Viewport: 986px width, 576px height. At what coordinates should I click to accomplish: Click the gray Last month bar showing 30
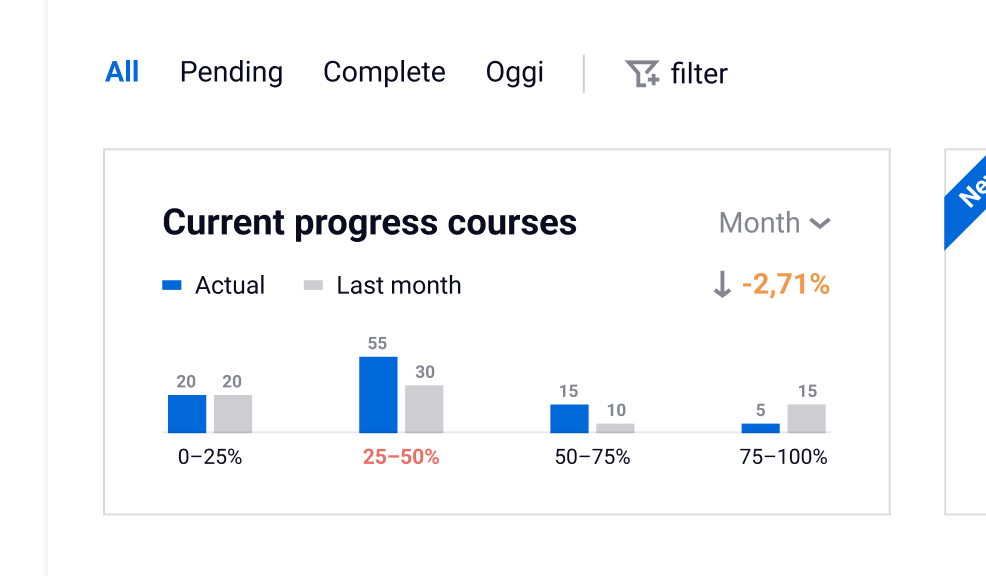pyautogui.click(x=424, y=409)
